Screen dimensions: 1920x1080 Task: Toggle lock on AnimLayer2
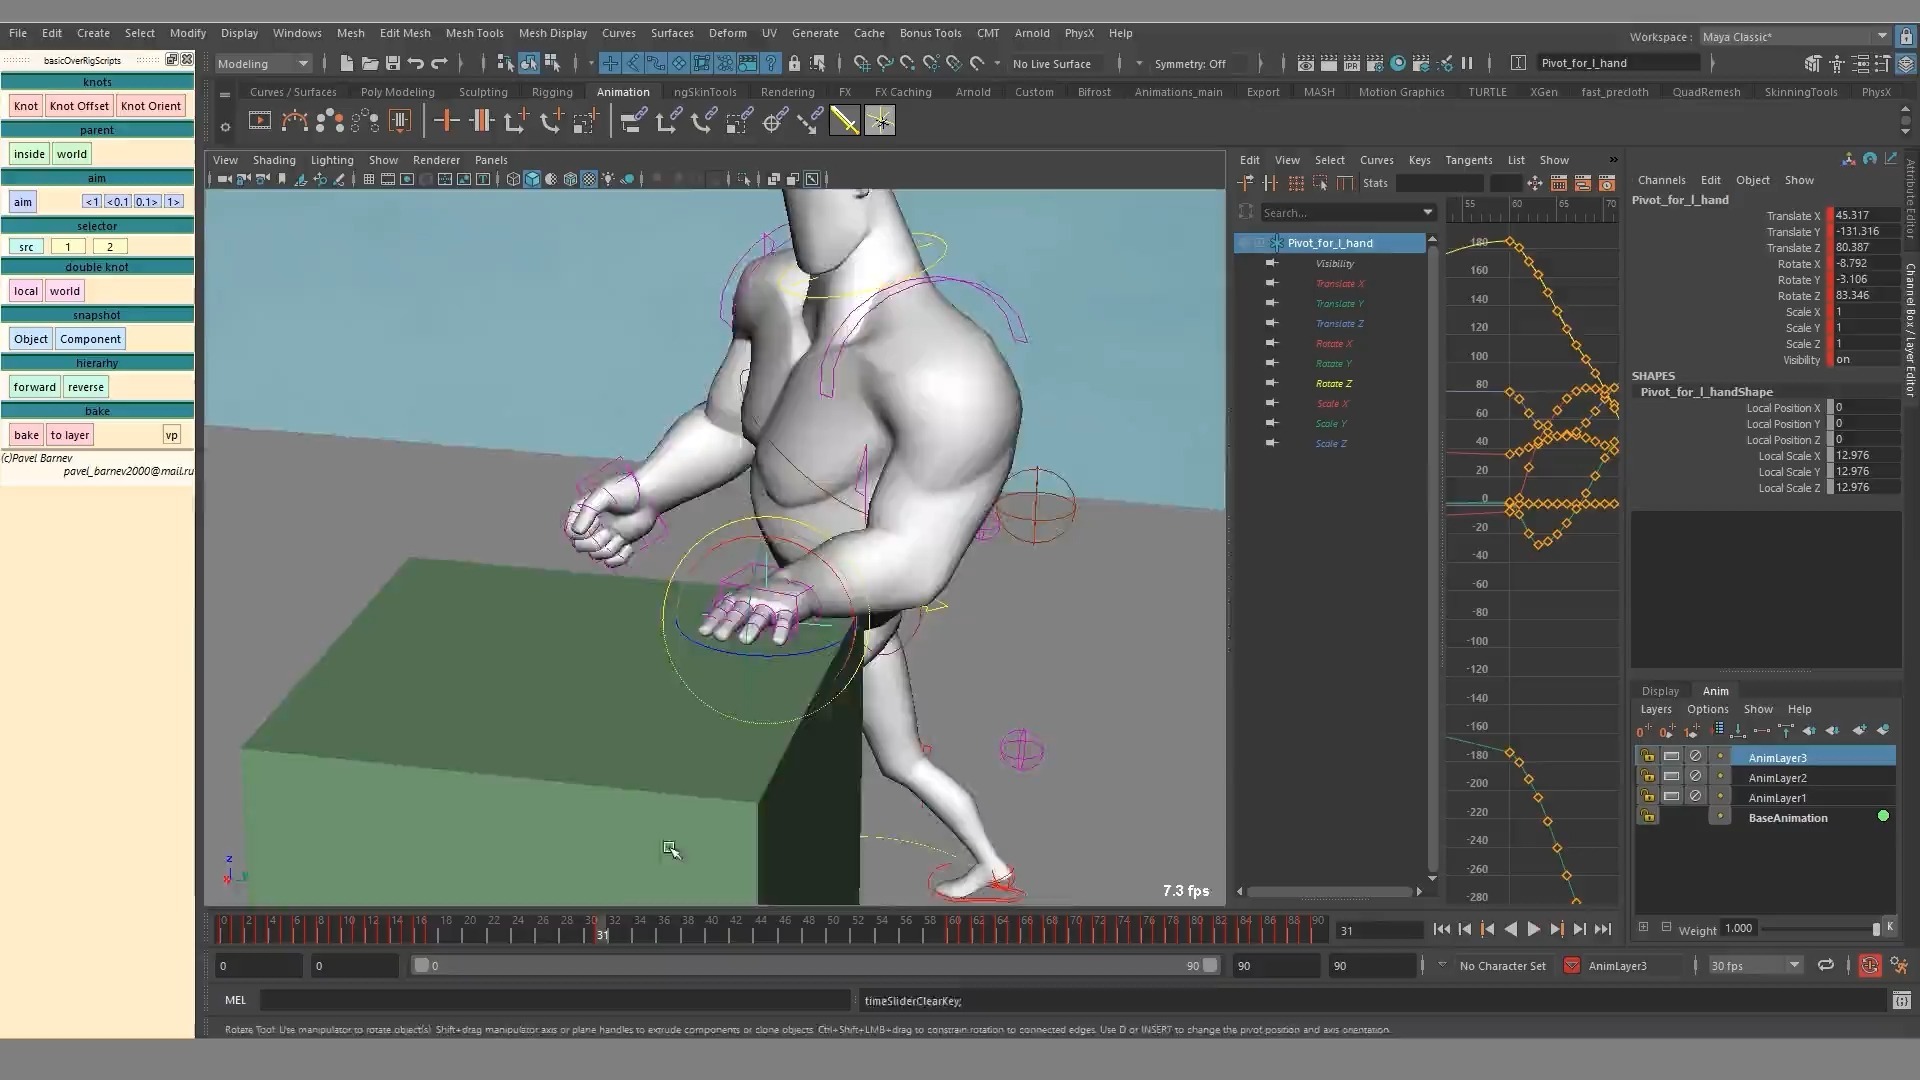point(1647,777)
